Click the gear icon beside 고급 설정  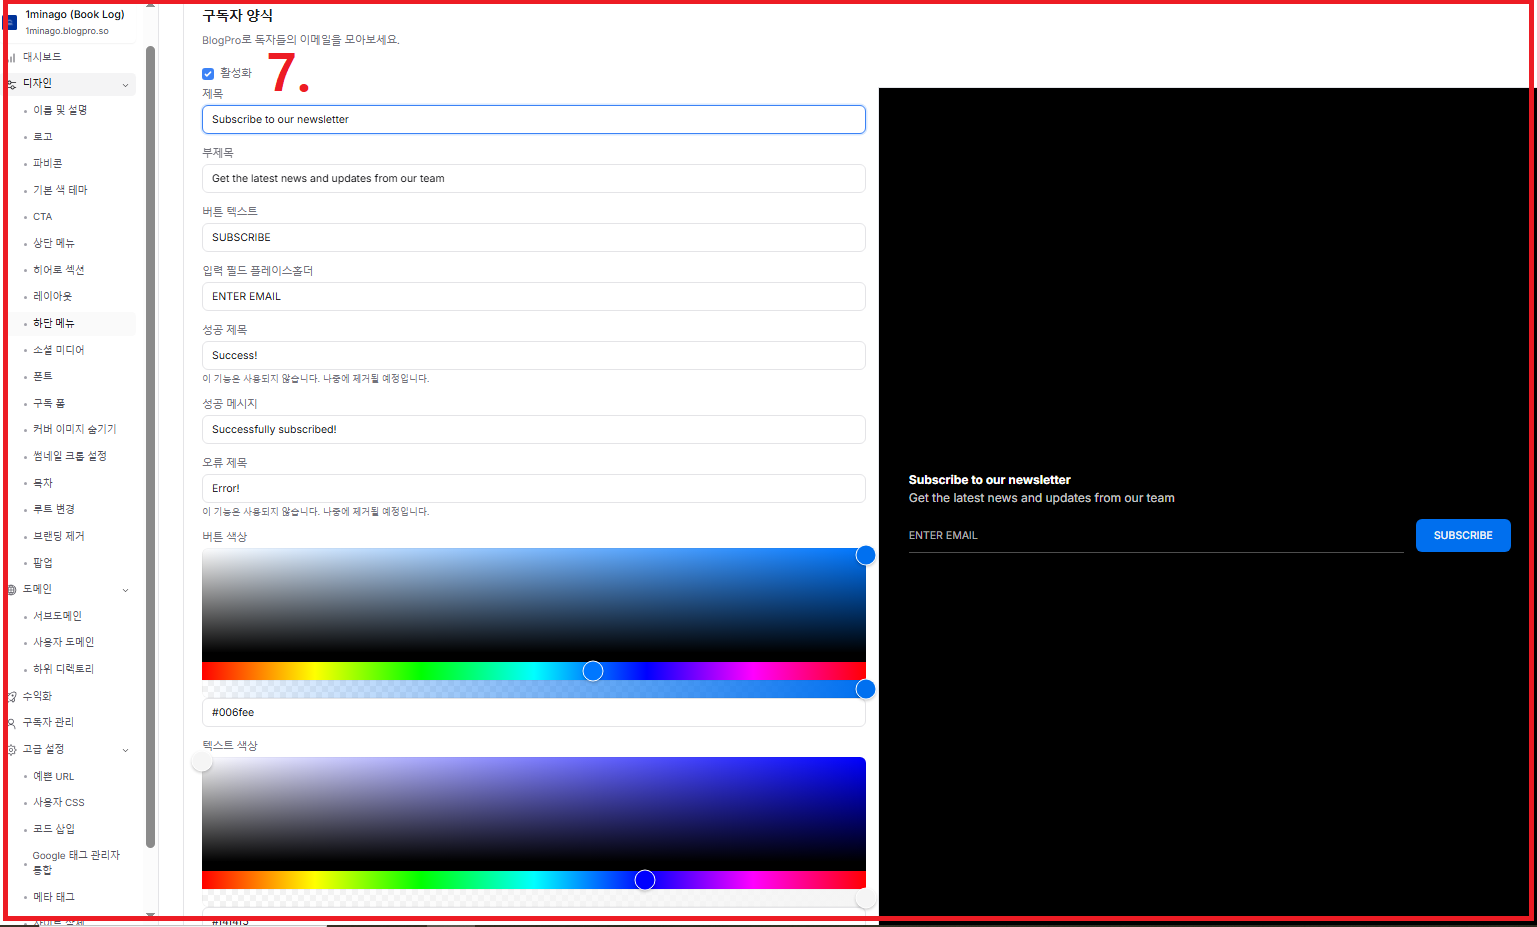pos(12,749)
